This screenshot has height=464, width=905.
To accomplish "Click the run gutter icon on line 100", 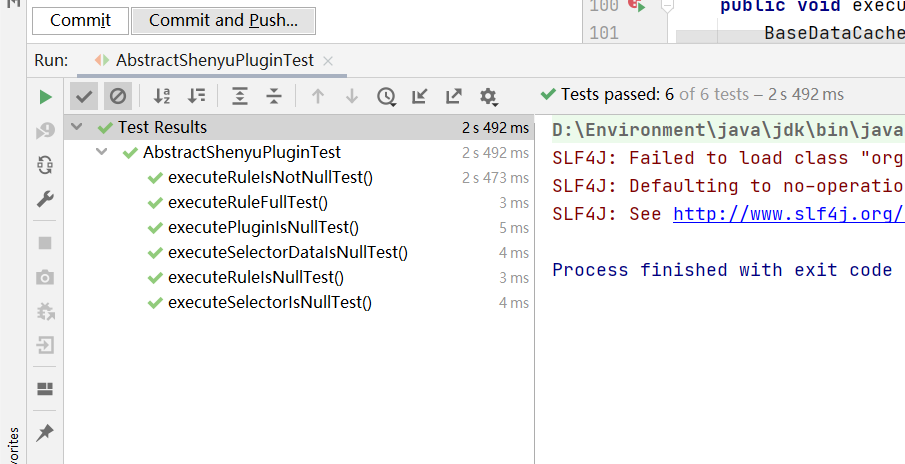I will (x=637, y=6).
